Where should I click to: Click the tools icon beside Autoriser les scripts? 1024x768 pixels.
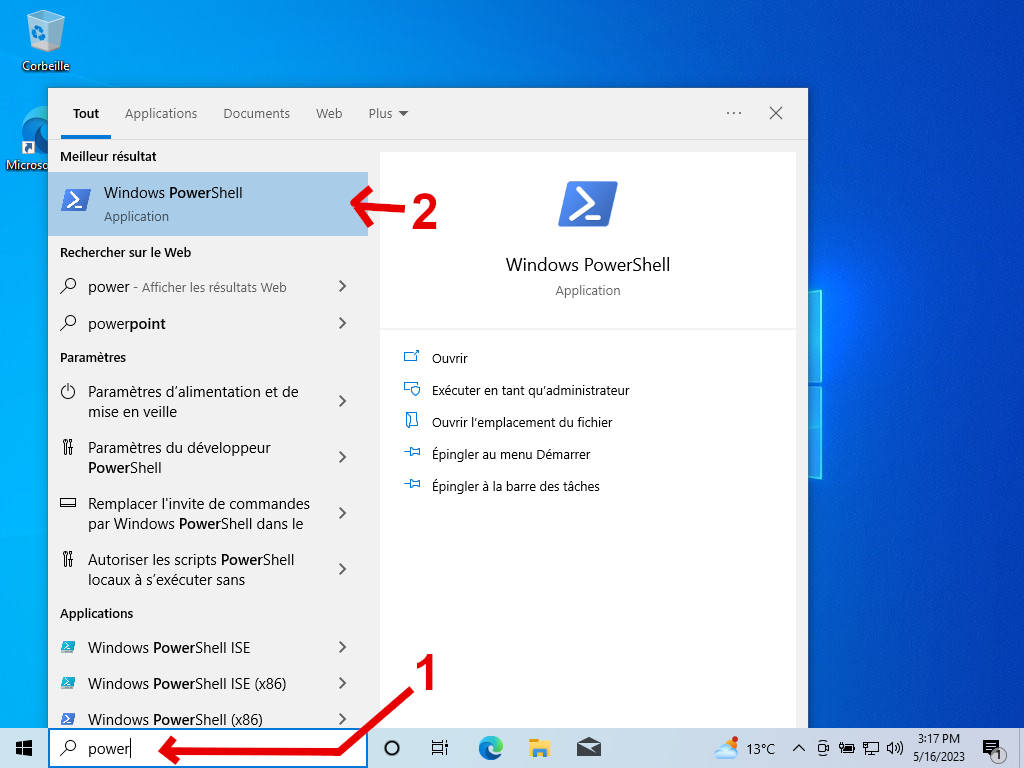(x=68, y=559)
